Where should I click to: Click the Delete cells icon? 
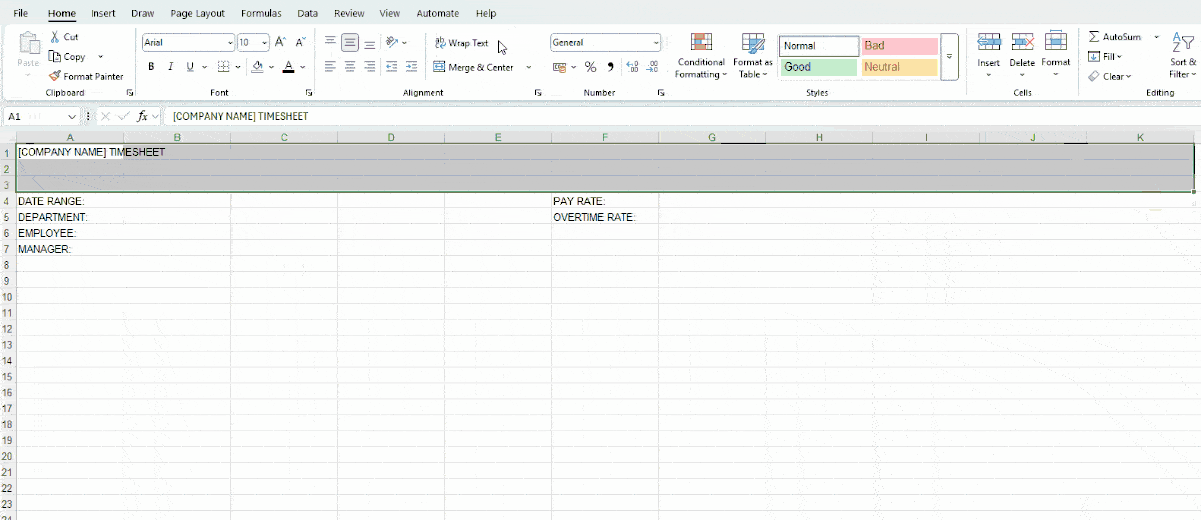pyautogui.click(x=1022, y=41)
